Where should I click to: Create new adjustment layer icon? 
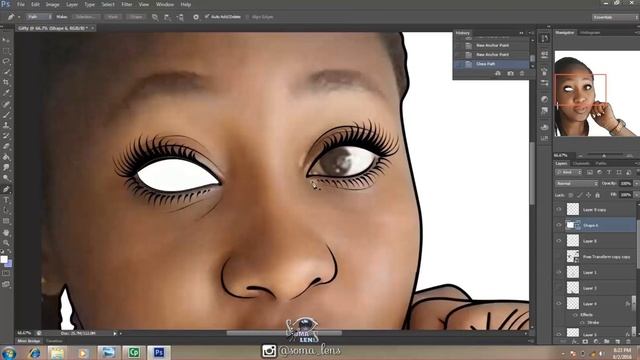click(596, 341)
